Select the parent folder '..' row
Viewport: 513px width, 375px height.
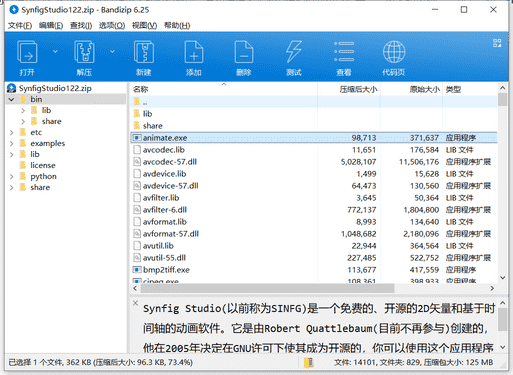click(314, 102)
